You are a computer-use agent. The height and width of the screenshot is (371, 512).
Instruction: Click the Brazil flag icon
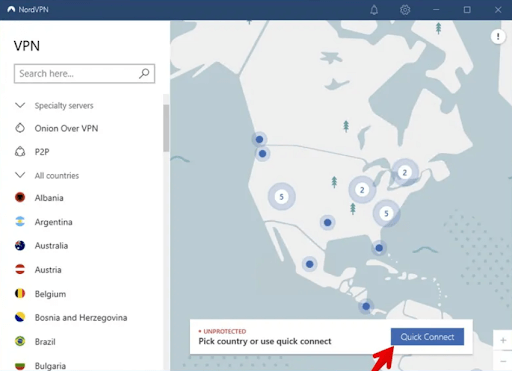[20, 341]
